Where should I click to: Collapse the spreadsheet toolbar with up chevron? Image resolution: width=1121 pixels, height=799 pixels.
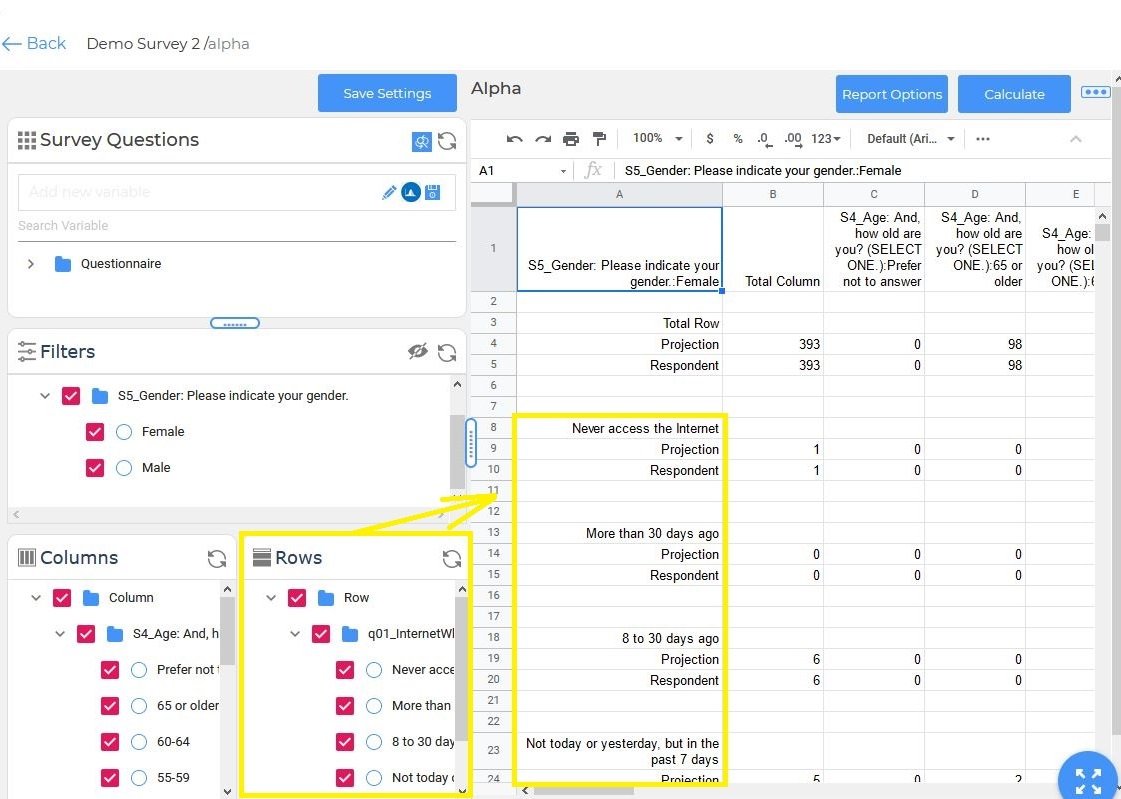pos(1075,139)
